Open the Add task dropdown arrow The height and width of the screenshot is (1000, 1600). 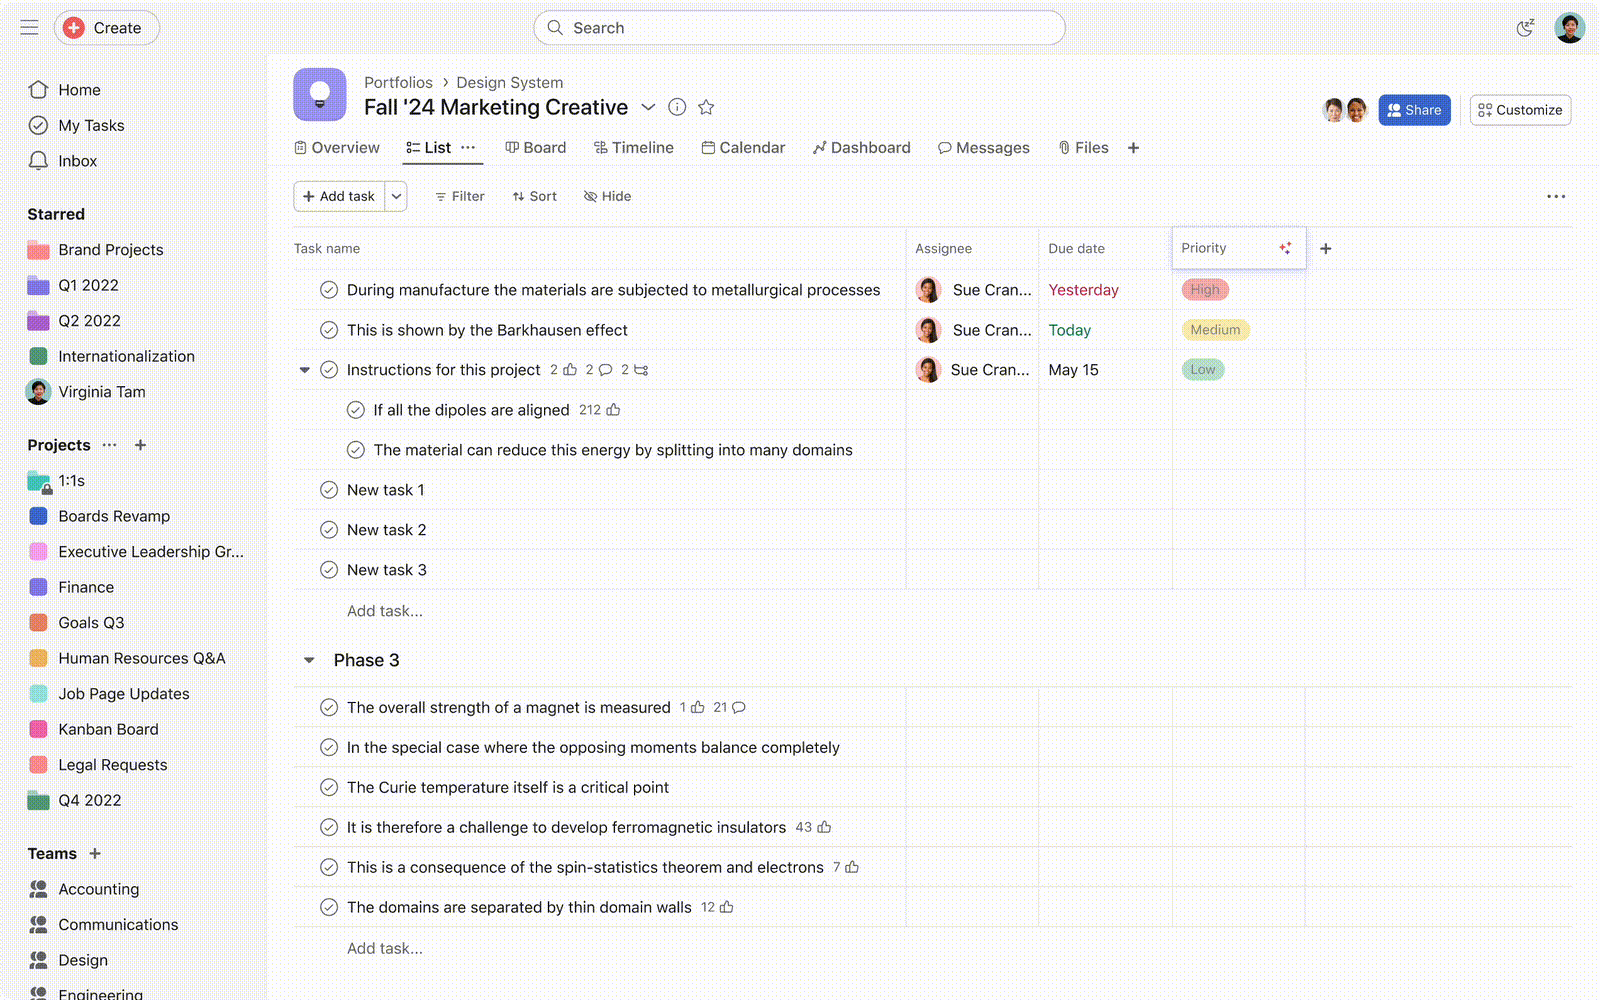(x=397, y=196)
